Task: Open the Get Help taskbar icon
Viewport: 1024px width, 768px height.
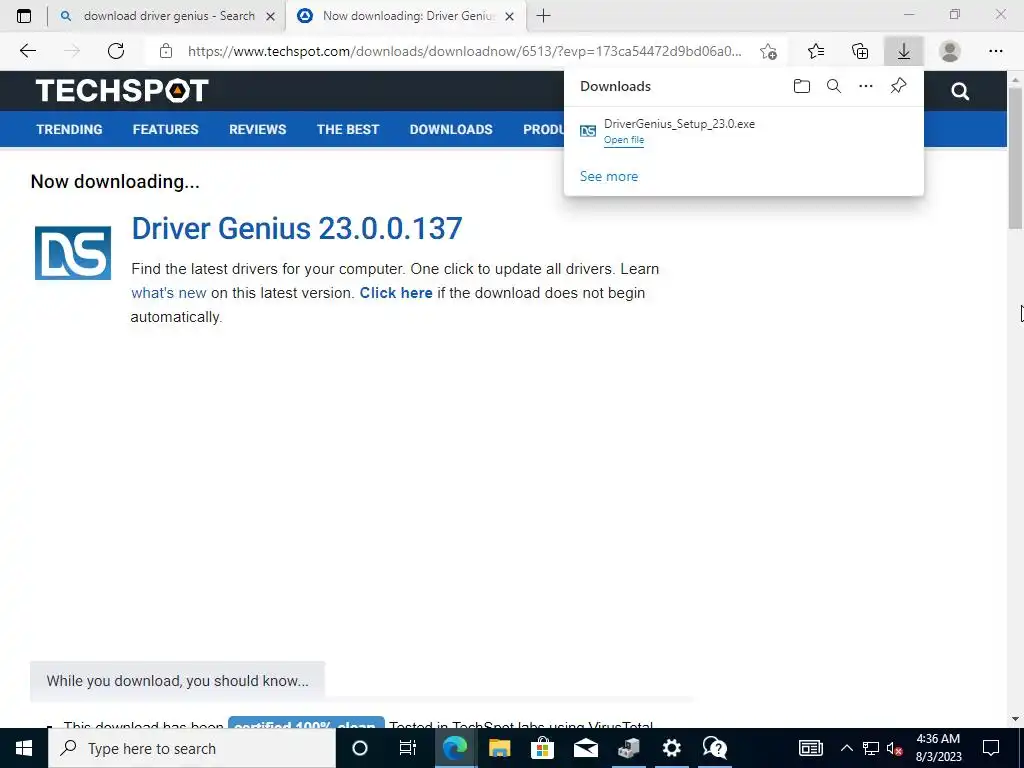Action: tap(715, 748)
